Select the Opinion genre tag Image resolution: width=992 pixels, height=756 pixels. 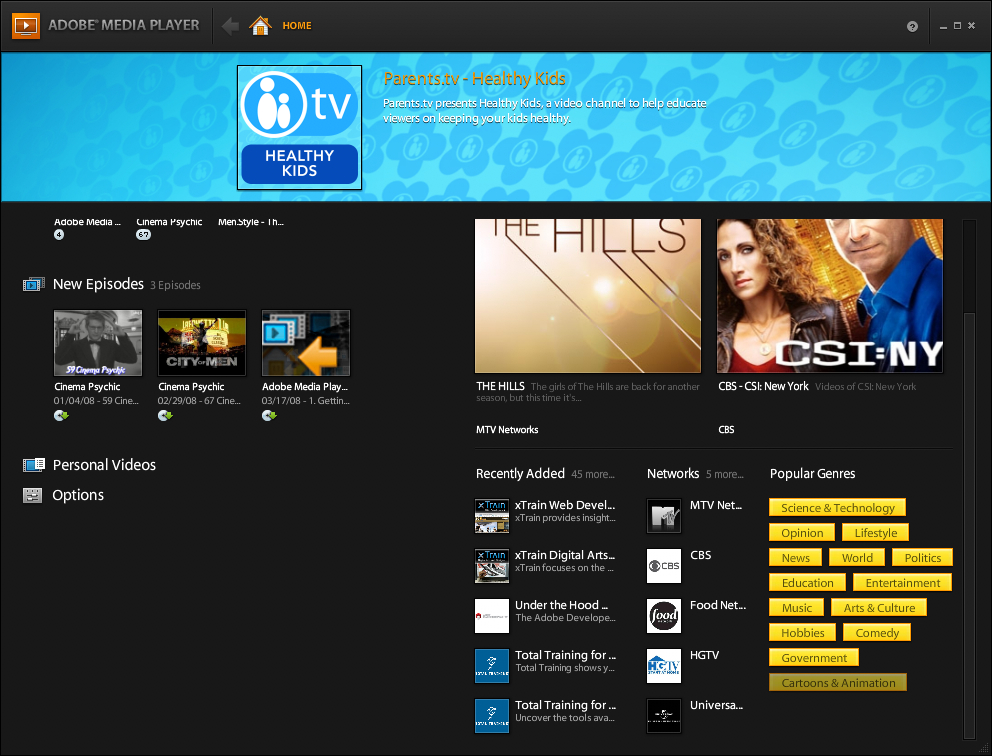click(802, 533)
